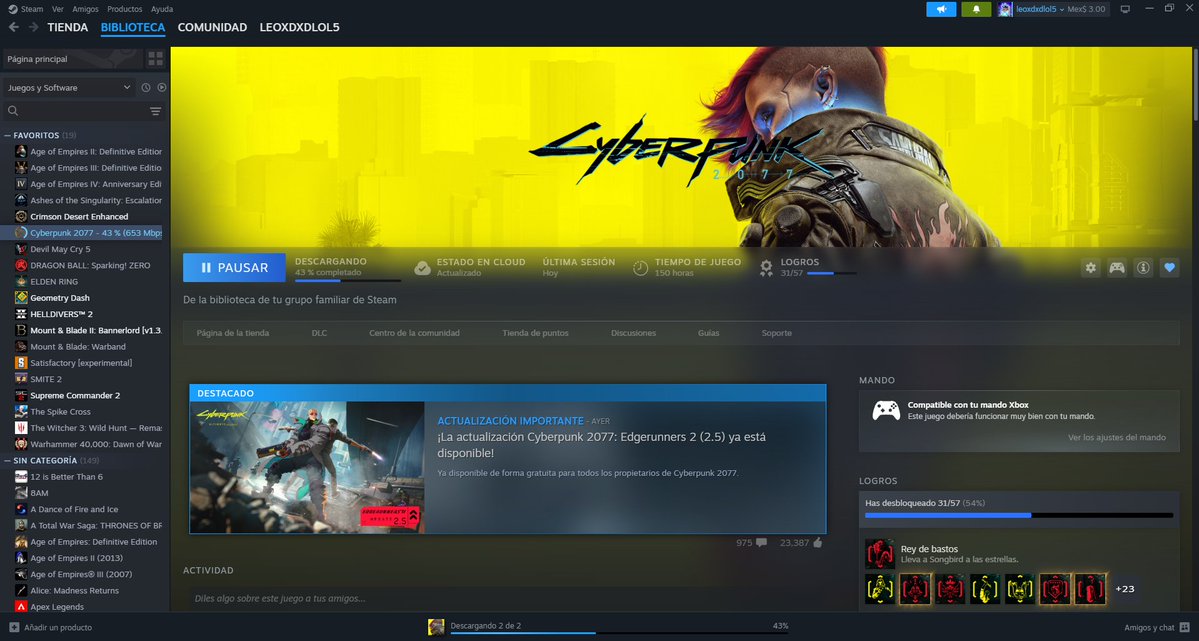Pause the Cyberpunk 2077 download
The height and width of the screenshot is (641, 1199).
tap(234, 268)
